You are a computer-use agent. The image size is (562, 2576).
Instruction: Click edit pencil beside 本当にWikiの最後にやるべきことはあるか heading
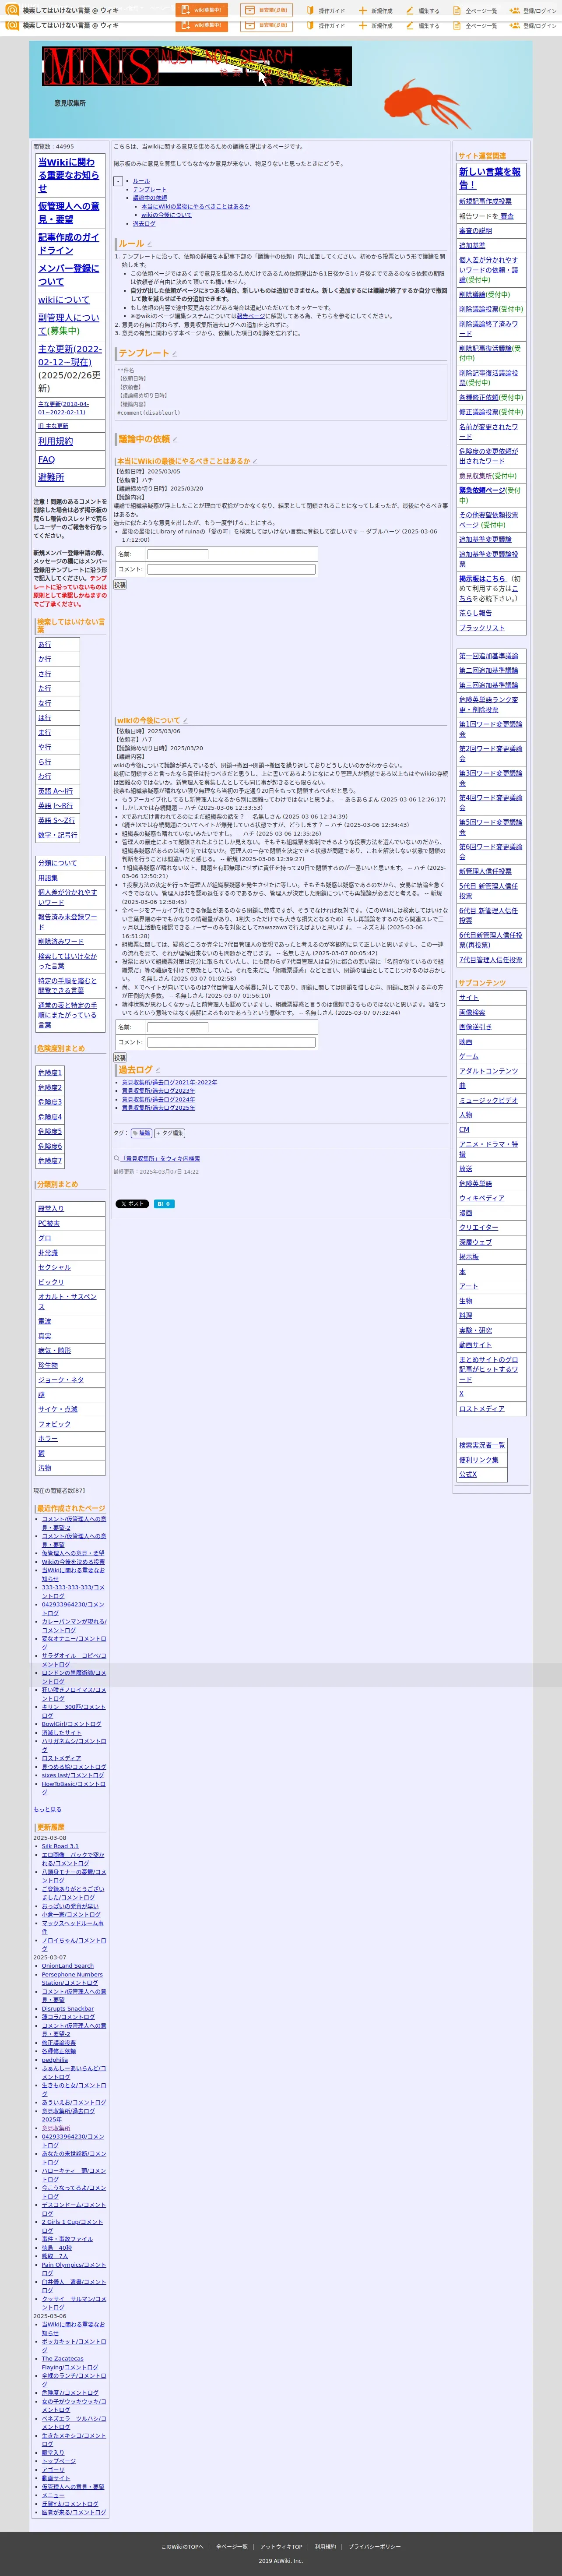pyautogui.click(x=255, y=461)
